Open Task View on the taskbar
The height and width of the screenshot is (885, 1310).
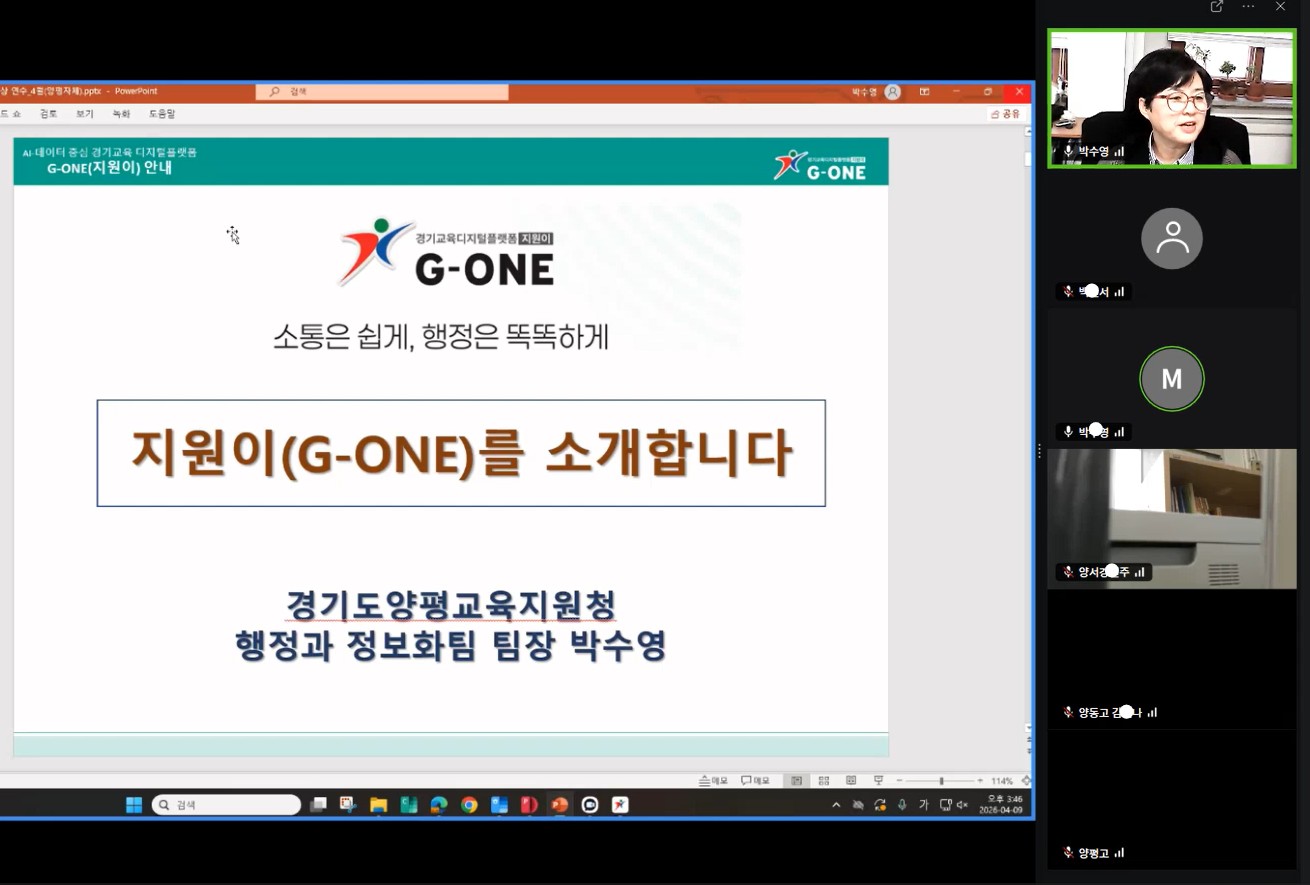(x=319, y=805)
